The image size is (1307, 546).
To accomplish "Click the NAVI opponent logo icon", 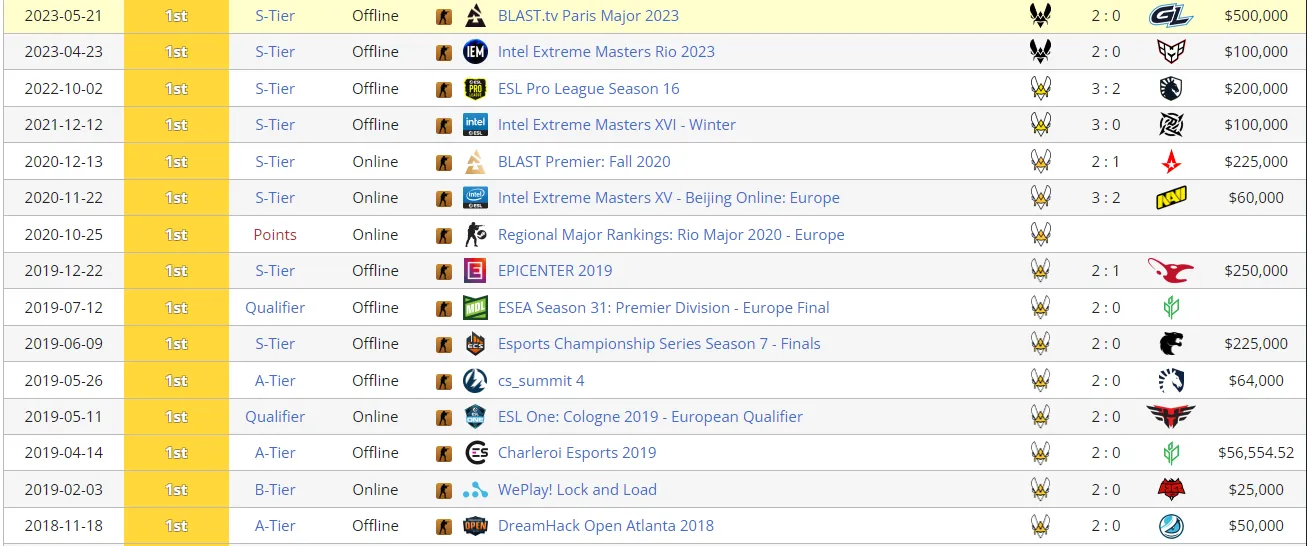I will 1171,198.
